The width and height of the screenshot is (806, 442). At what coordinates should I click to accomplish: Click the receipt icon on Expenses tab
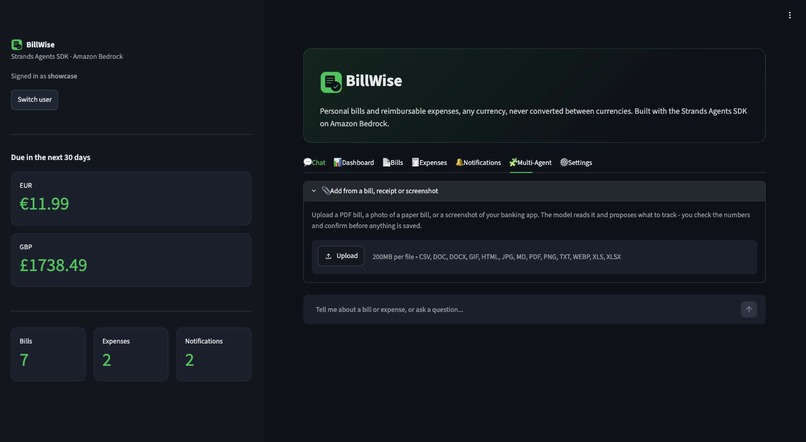415,162
